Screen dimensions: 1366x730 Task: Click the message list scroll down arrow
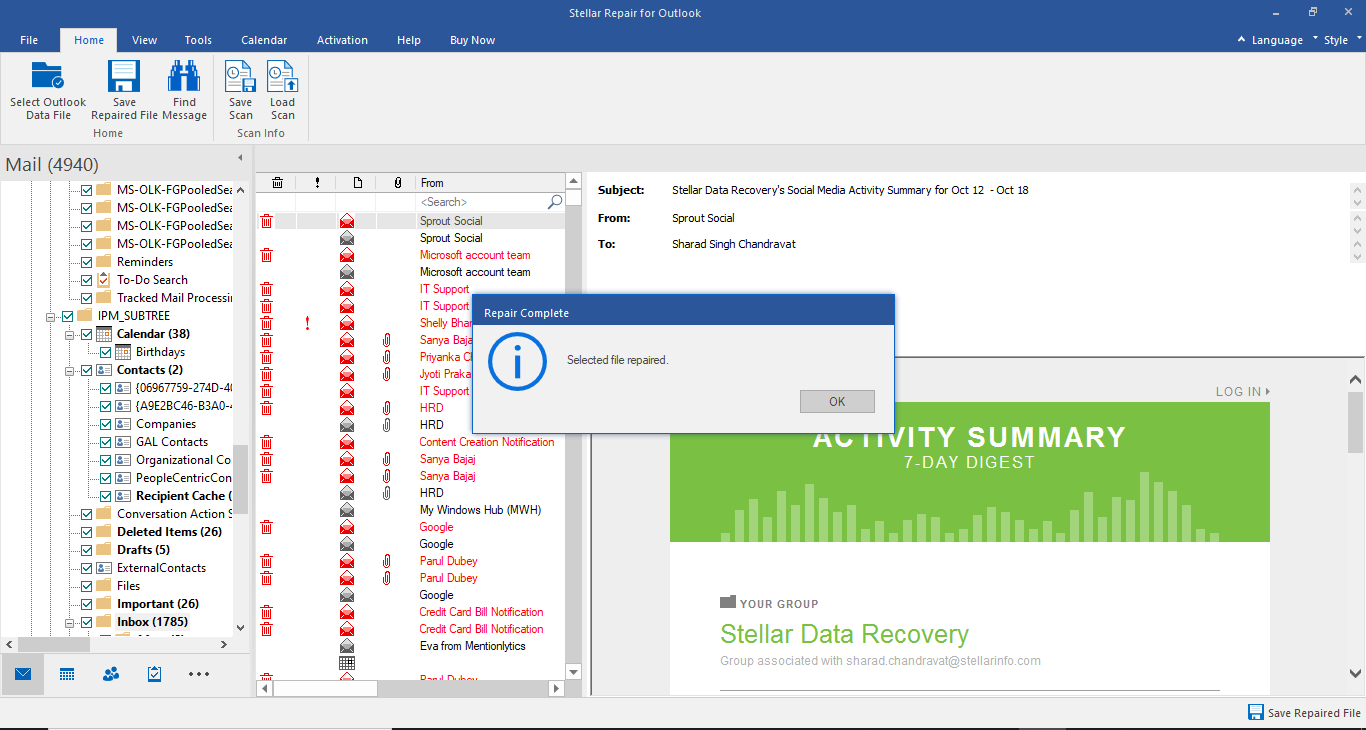point(573,671)
